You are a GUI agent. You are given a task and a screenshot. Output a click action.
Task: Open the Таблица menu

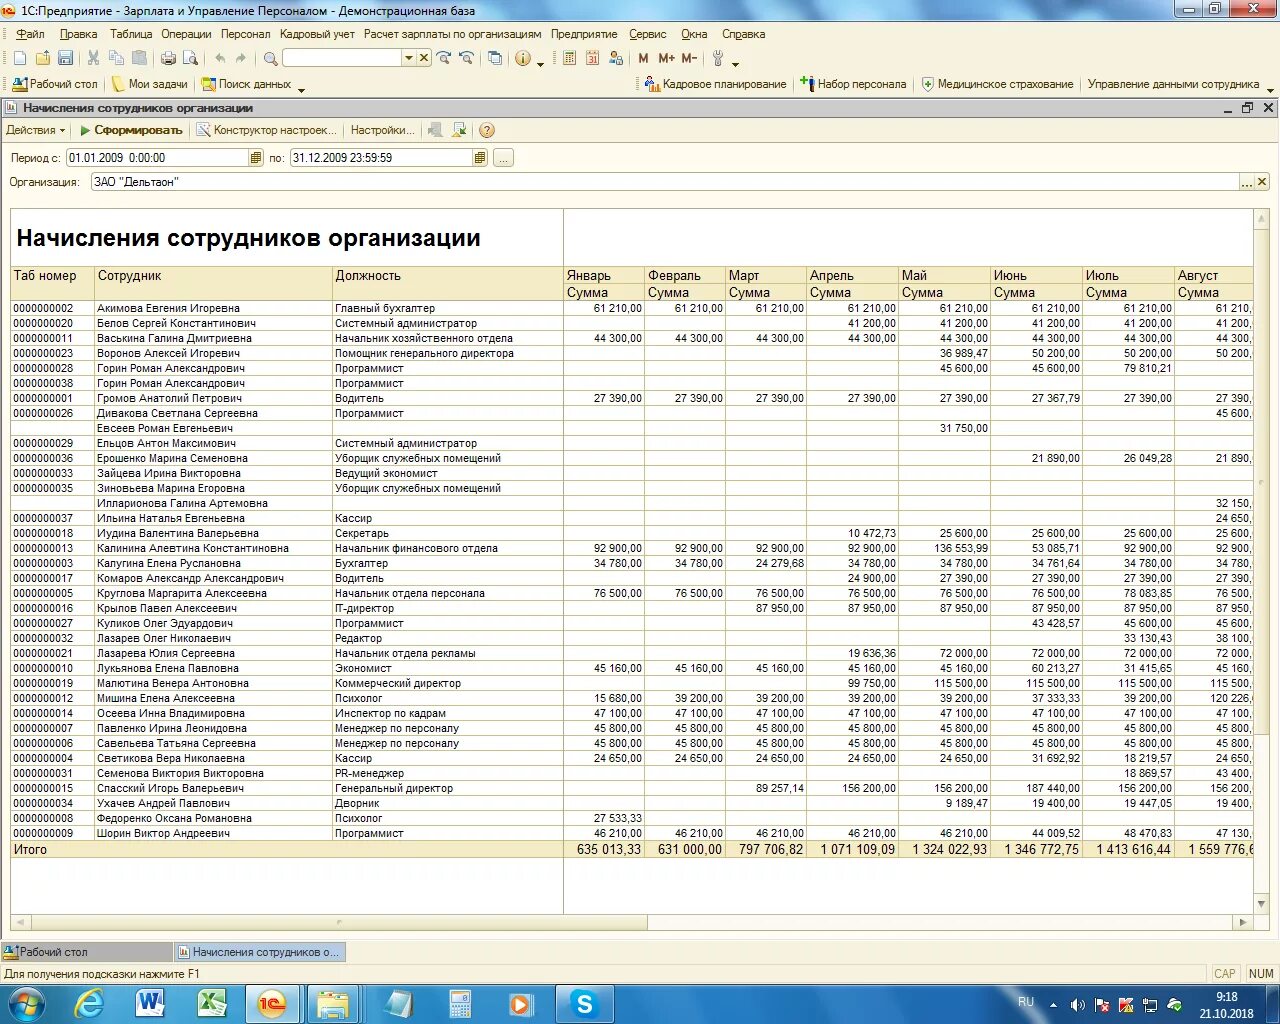pos(131,34)
